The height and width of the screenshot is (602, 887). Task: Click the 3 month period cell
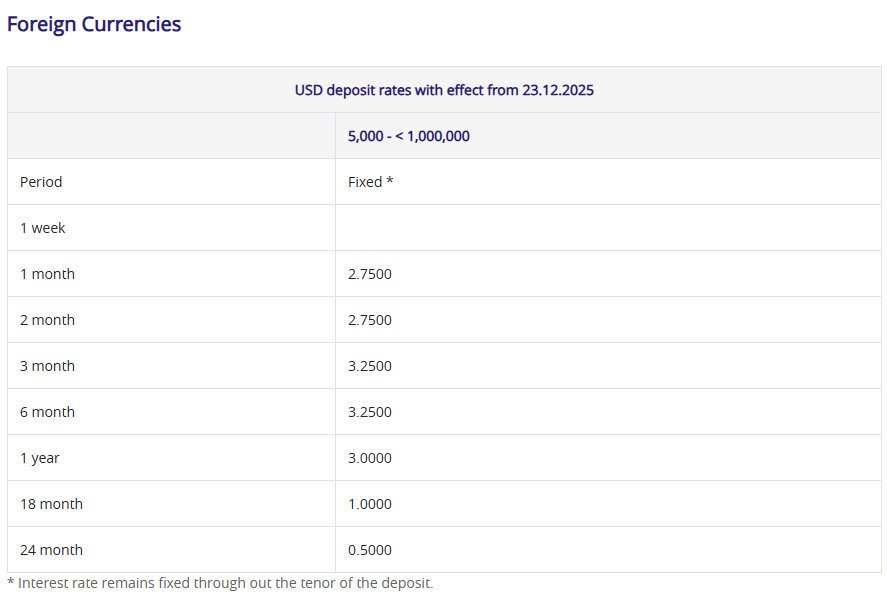click(x=47, y=366)
